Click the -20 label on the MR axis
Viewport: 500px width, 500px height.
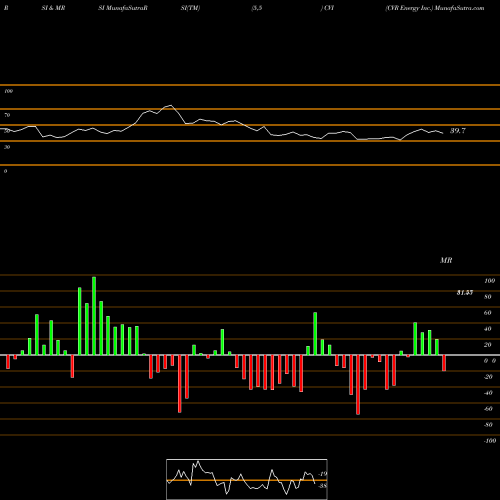(x=488, y=377)
